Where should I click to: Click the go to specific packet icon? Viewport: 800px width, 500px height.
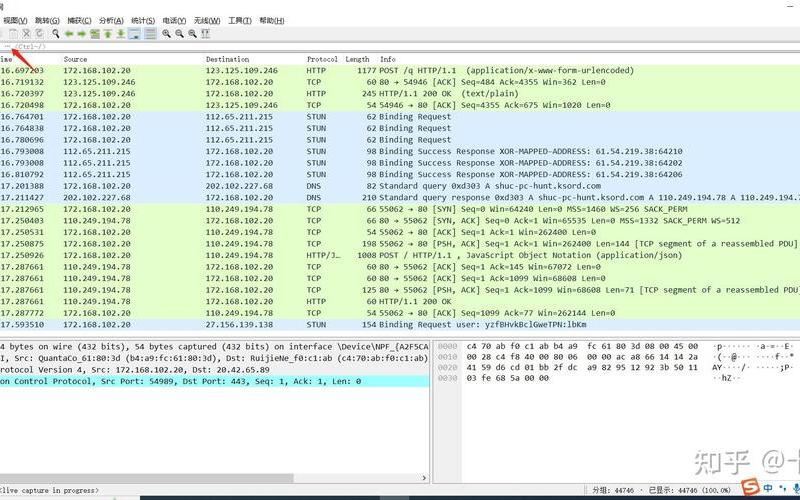point(95,34)
